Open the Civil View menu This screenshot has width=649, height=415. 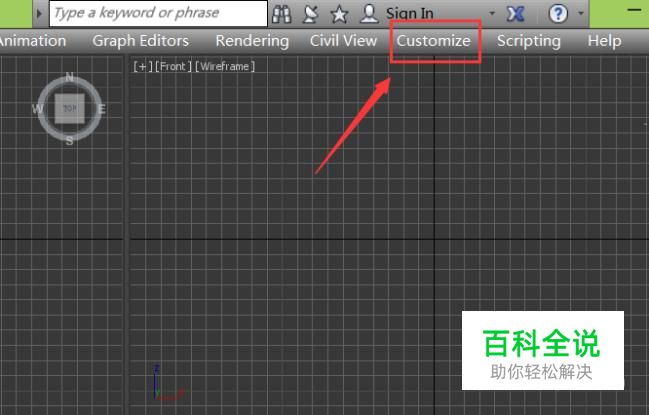pyautogui.click(x=344, y=41)
